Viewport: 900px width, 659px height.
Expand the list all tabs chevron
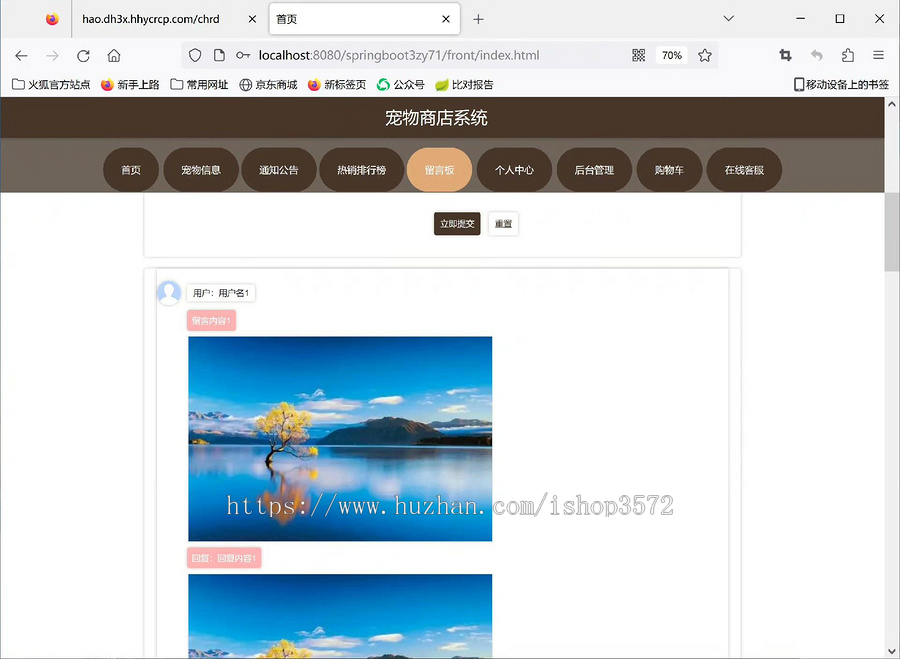pyautogui.click(x=729, y=18)
